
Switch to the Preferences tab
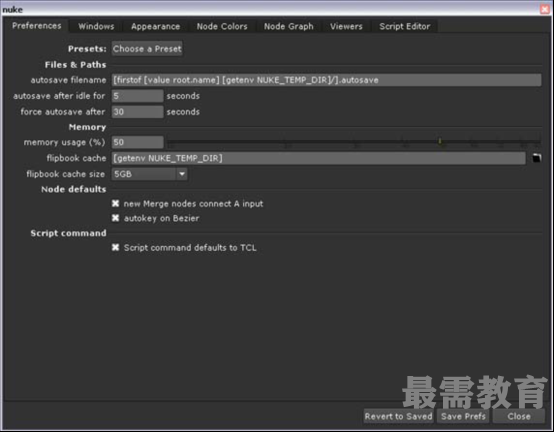(36, 26)
